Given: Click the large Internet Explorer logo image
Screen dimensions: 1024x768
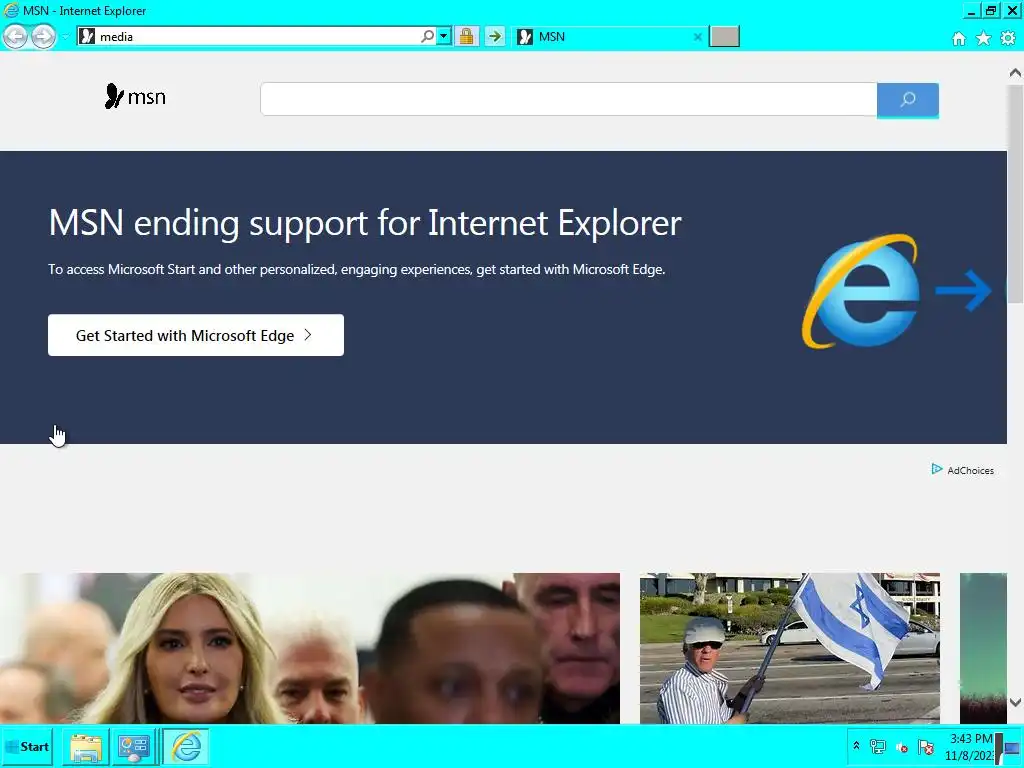Looking at the screenshot, I should coord(861,291).
